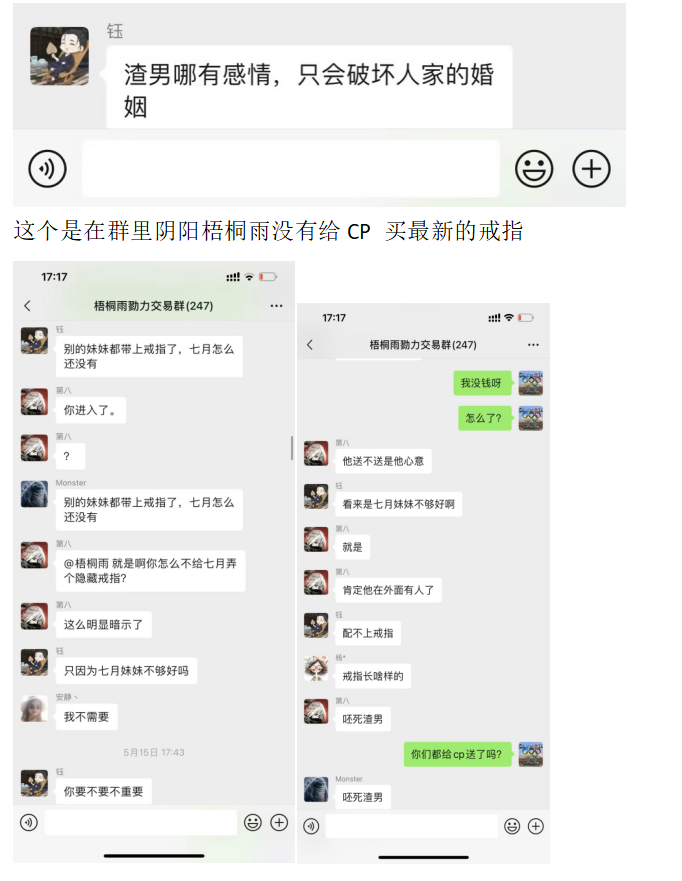Image resolution: width=682 pixels, height=881 pixels.
Task: Open three-dot menu in right chat header
Action: (533, 344)
